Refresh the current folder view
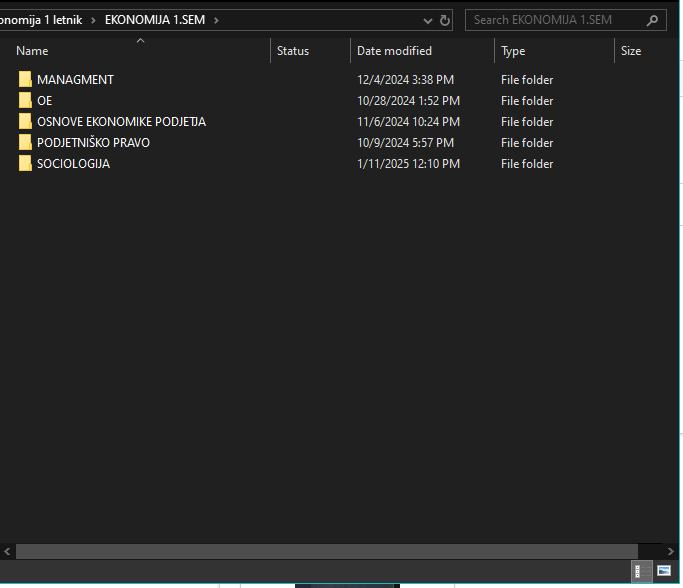The height and width of the screenshot is (588, 683). (x=444, y=20)
